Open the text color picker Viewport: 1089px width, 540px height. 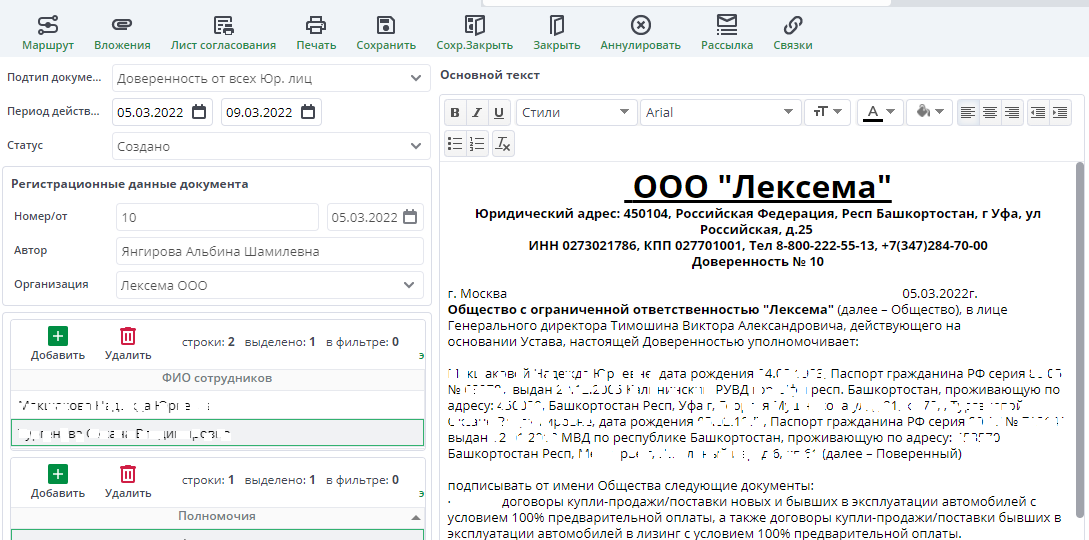coord(881,112)
